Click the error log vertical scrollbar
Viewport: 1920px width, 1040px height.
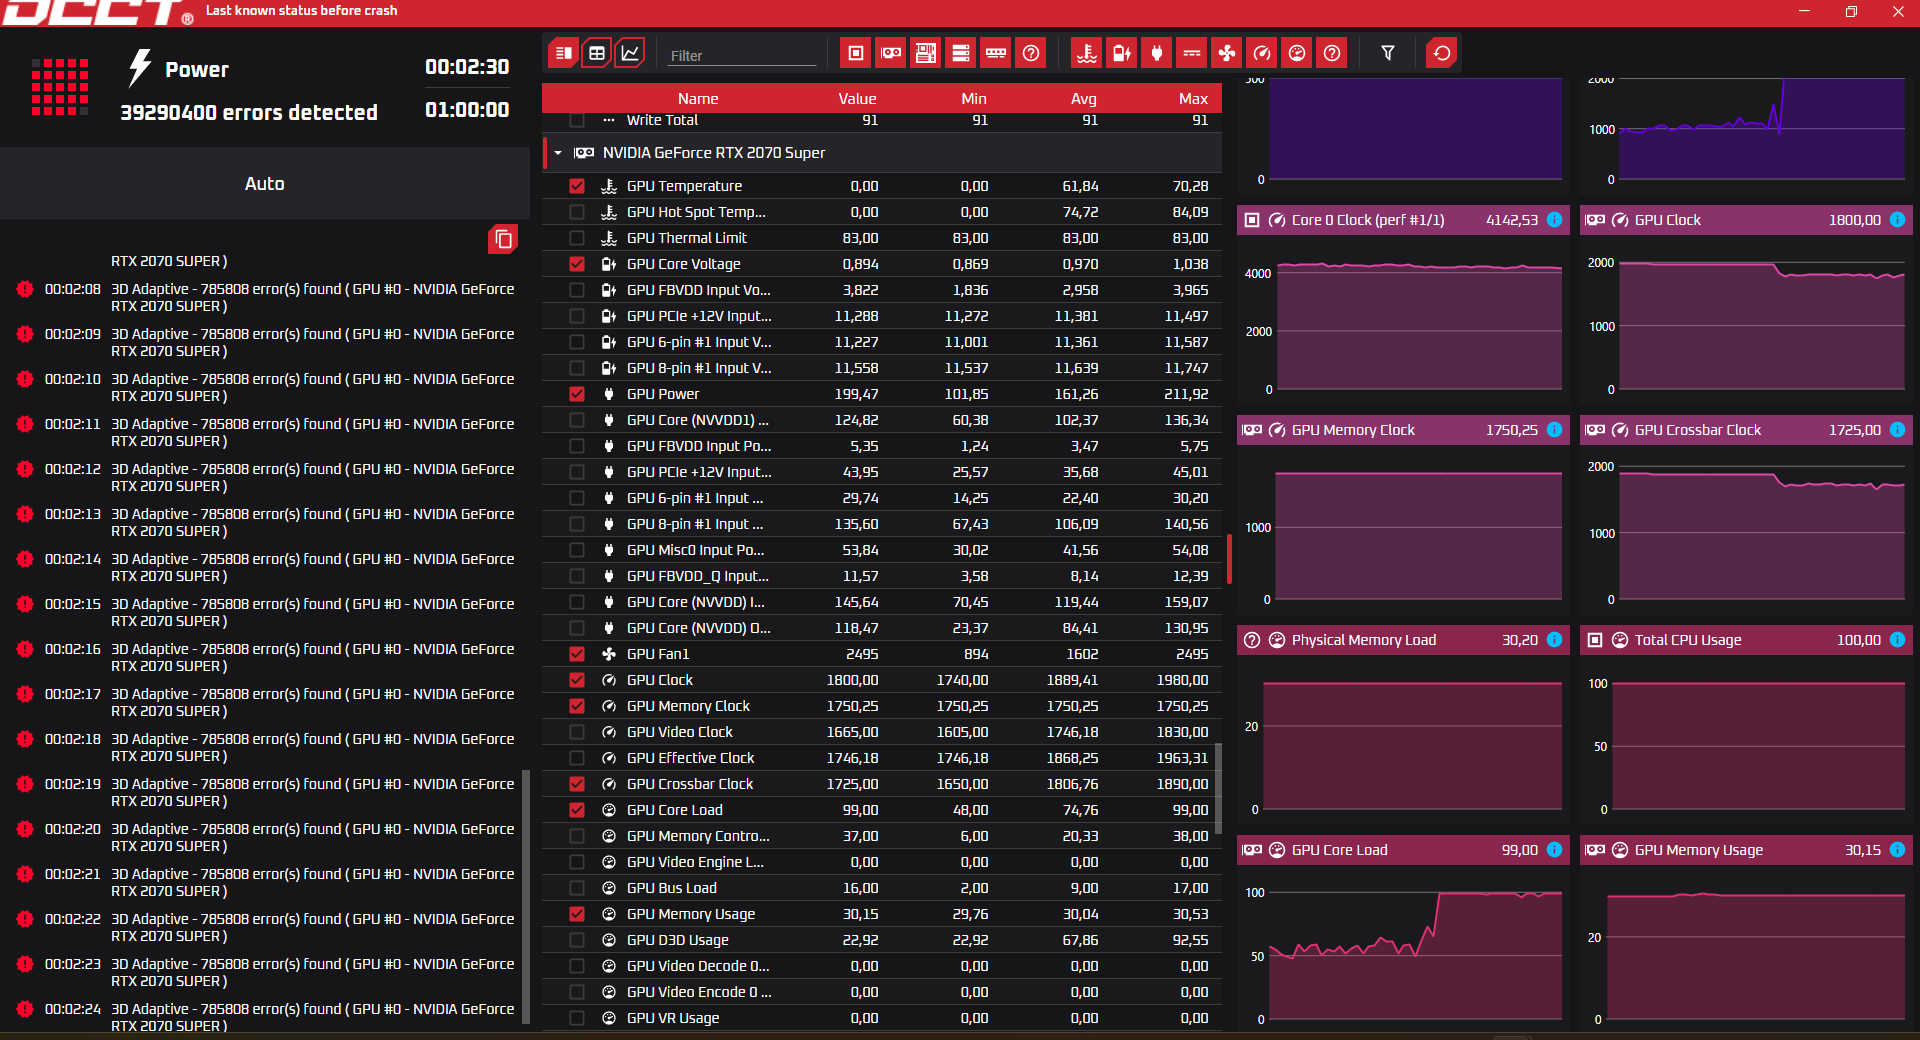(526, 897)
